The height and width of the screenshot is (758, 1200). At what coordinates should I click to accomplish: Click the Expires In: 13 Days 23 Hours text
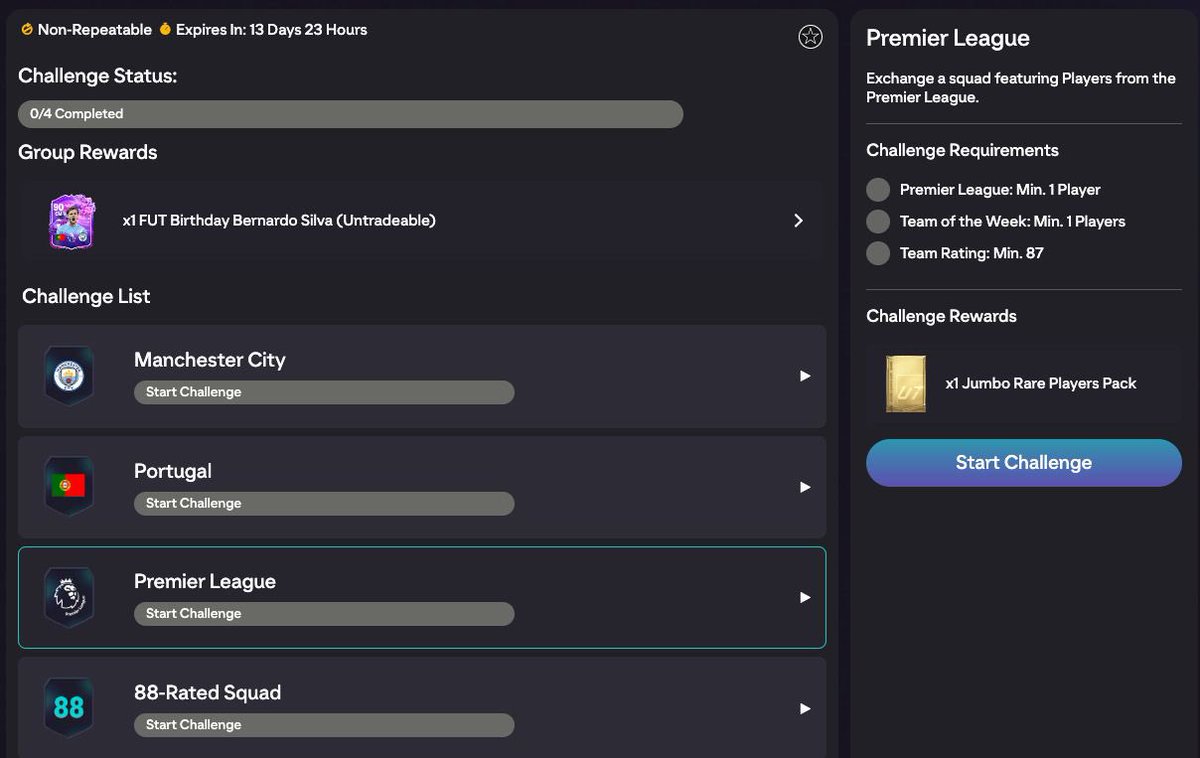[x=271, y=30]
